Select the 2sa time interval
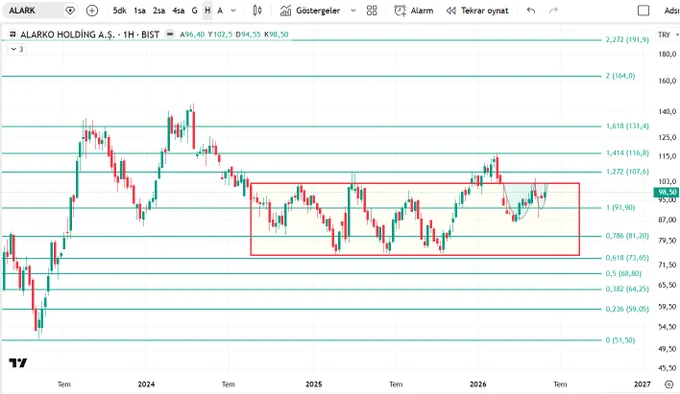Screen dimensions: 680x394 click(159, 10)
